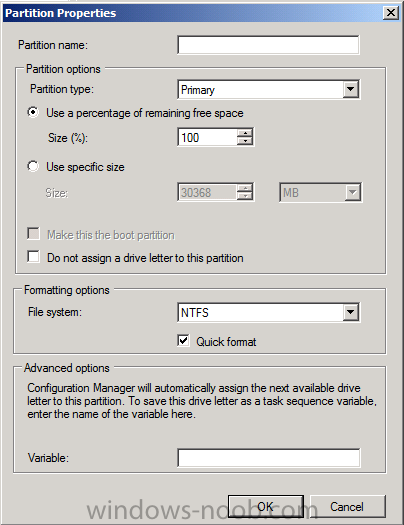Screen dimensions: 404x525
Task: Confirm settings with the OK button
Action: 266,506
